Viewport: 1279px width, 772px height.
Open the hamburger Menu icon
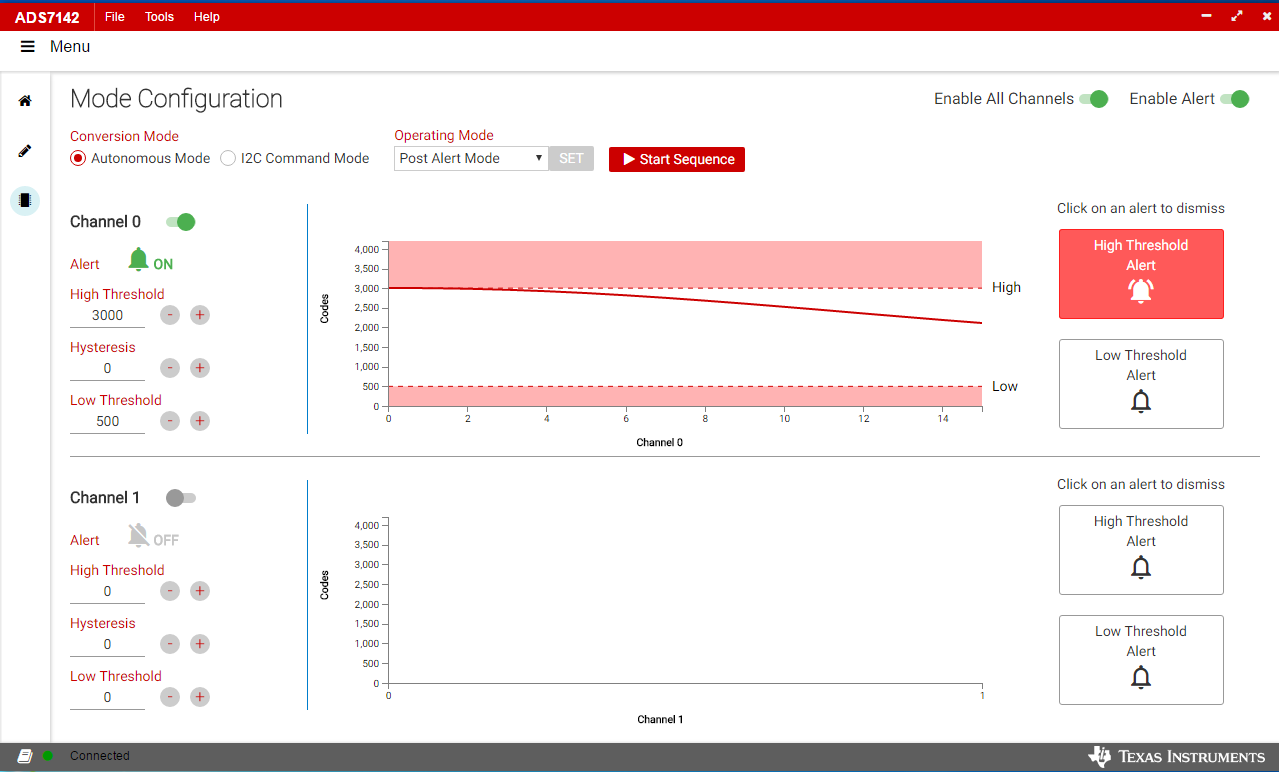[28, 47]
